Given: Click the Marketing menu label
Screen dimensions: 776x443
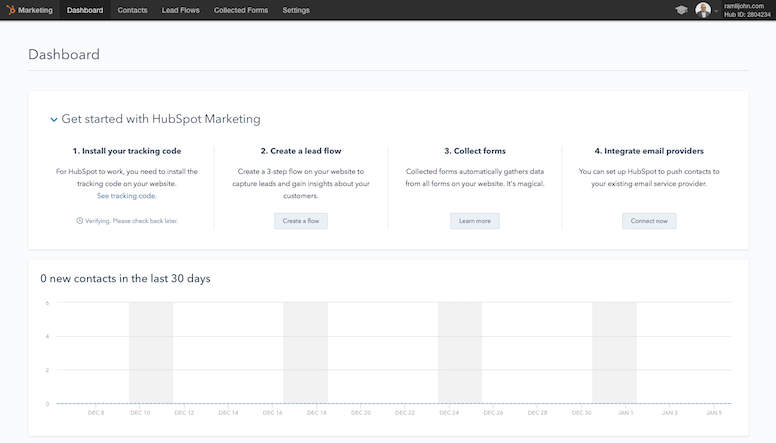Looking at the screenshot, I should 35,10.
